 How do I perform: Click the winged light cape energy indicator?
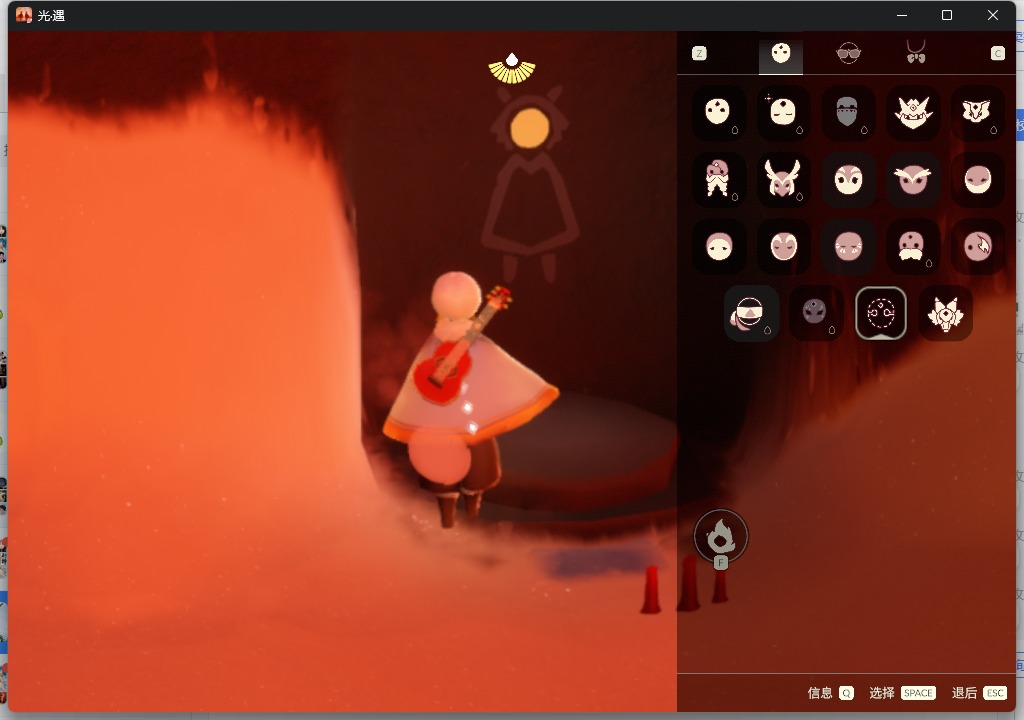(x=512, y=69)
